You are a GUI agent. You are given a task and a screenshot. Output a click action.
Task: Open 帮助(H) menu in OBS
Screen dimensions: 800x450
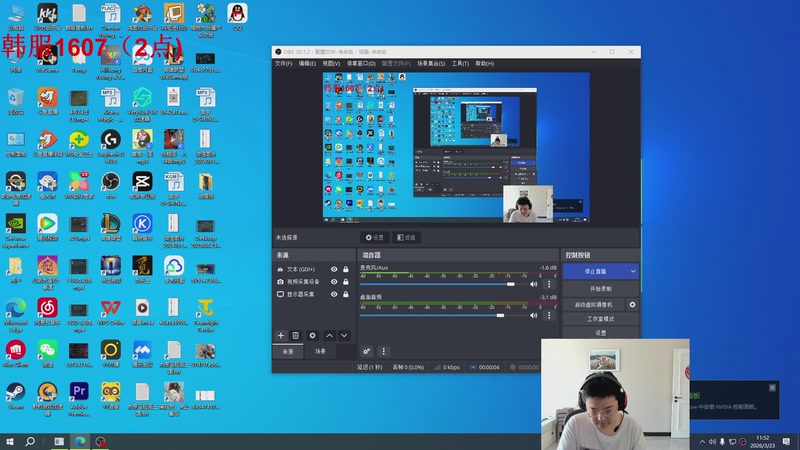[x=485, y=64]
